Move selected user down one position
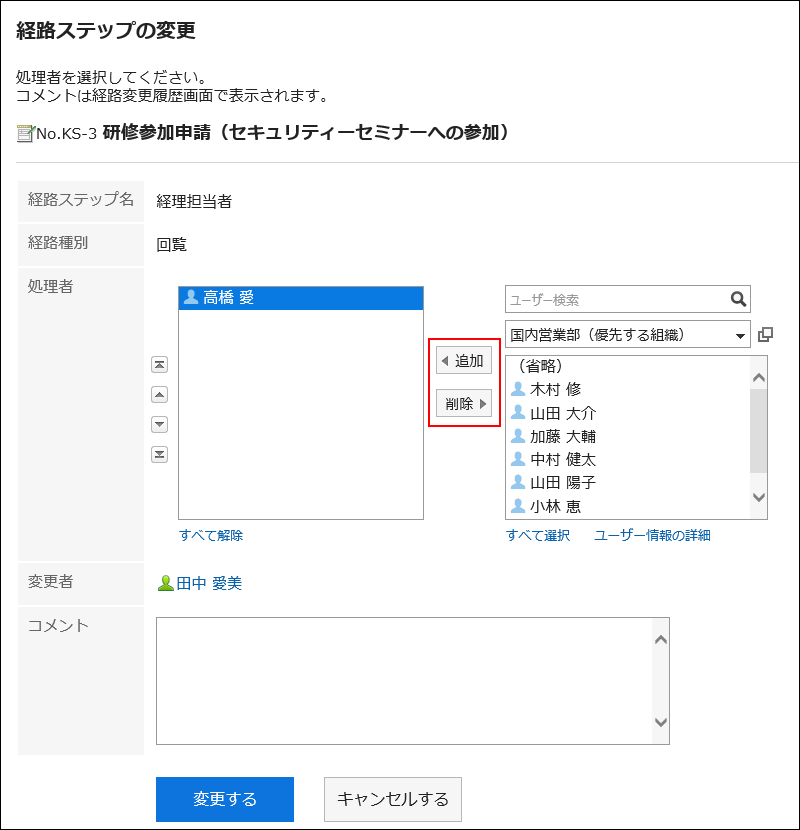The image size is (800, 830). 159,424
